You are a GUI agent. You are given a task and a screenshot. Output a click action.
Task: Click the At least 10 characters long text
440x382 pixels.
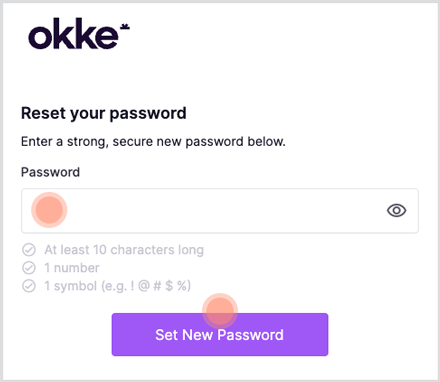tap(124, 250)
